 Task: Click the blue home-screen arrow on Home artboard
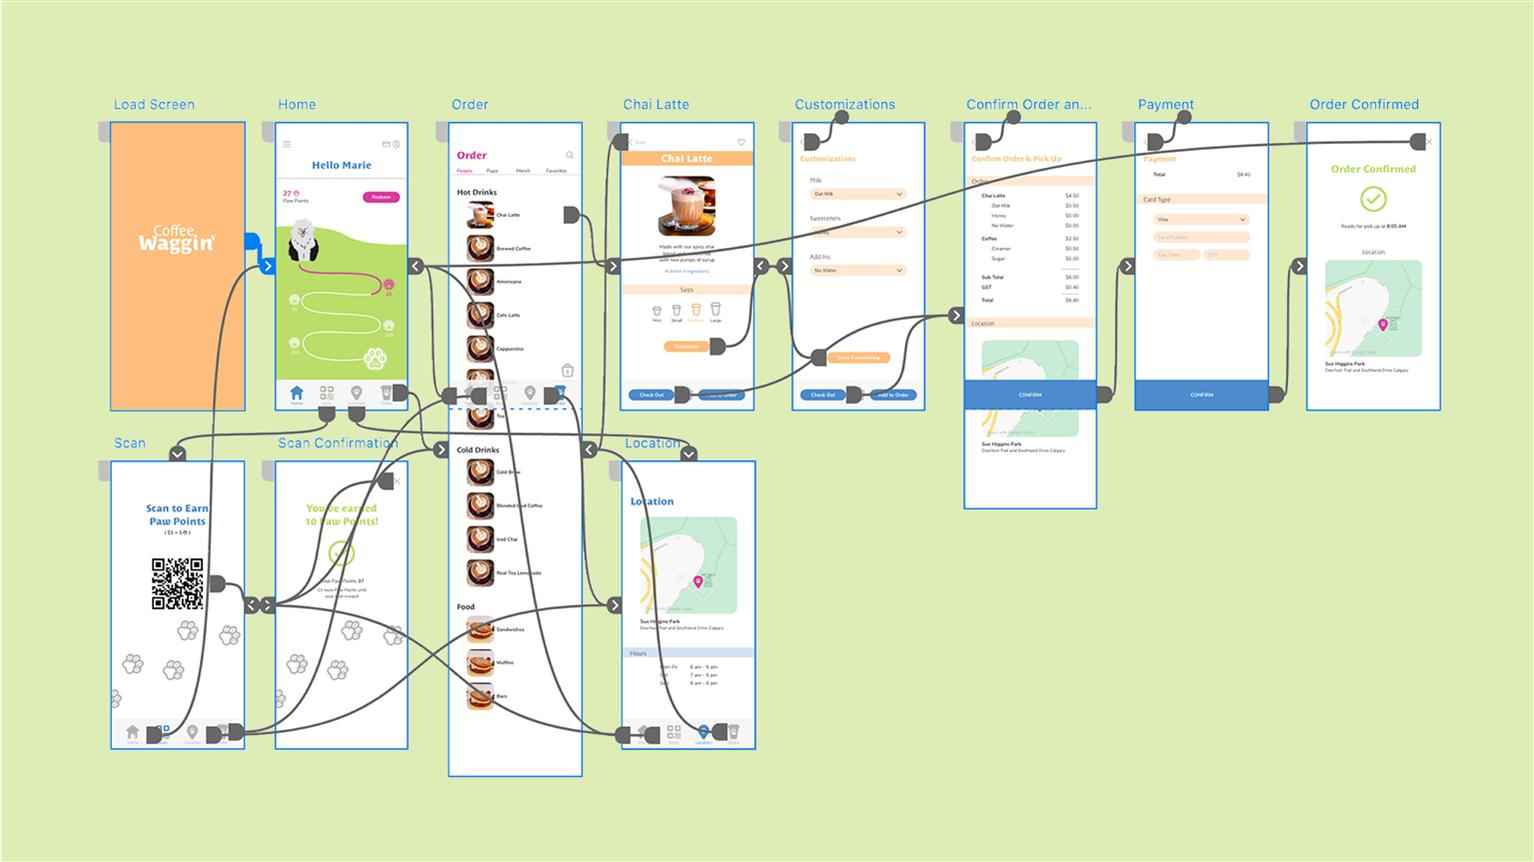(267, 266)
